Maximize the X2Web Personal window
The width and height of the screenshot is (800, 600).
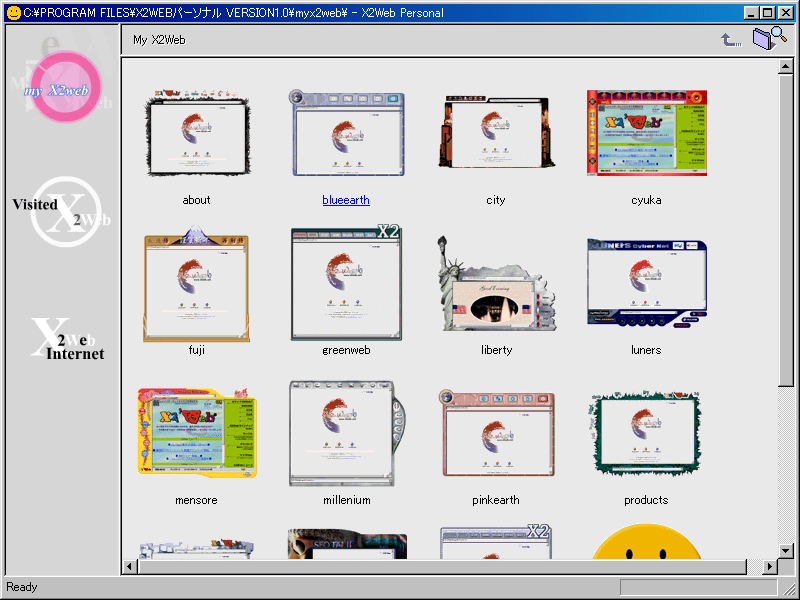[x=768, y=13]
